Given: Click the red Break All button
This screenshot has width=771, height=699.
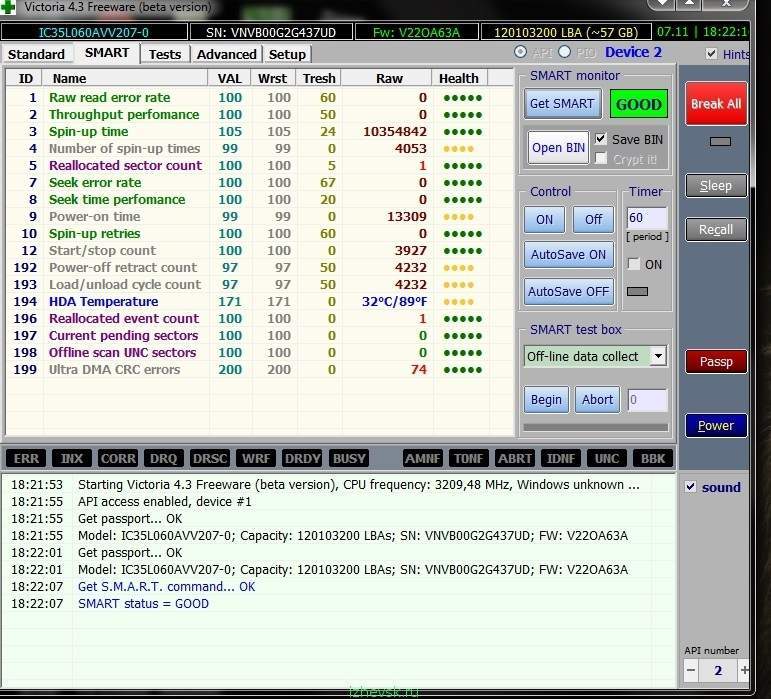Looking at the screenshot, I should coord(715,104).
